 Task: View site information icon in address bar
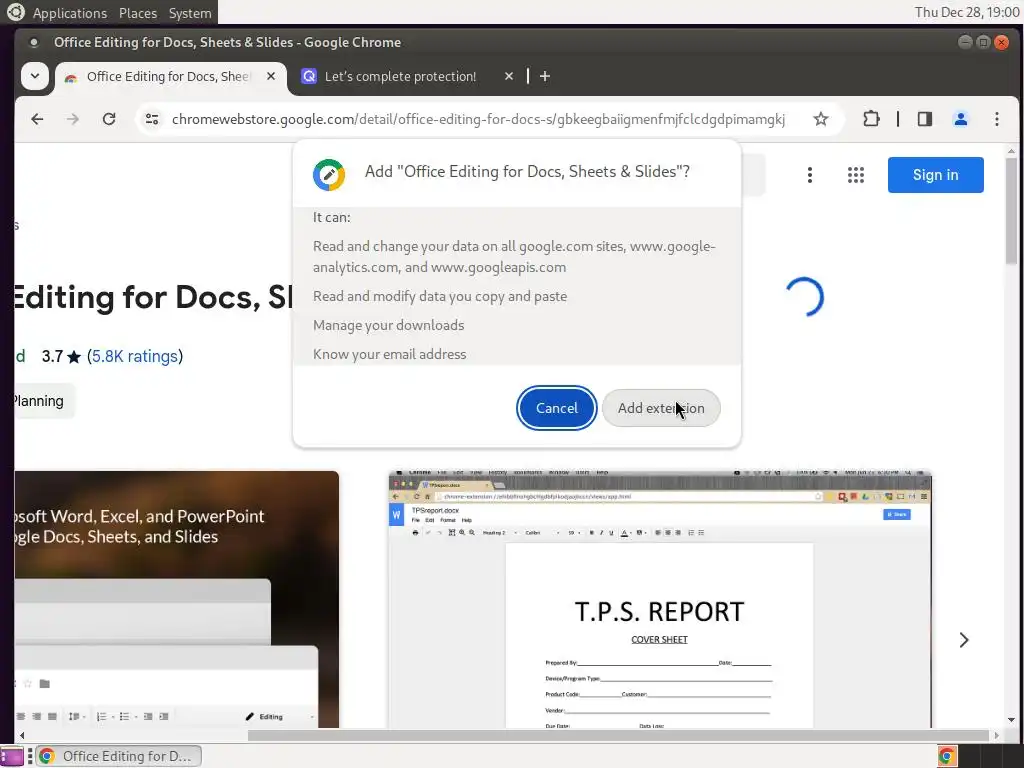pos(152,119)
